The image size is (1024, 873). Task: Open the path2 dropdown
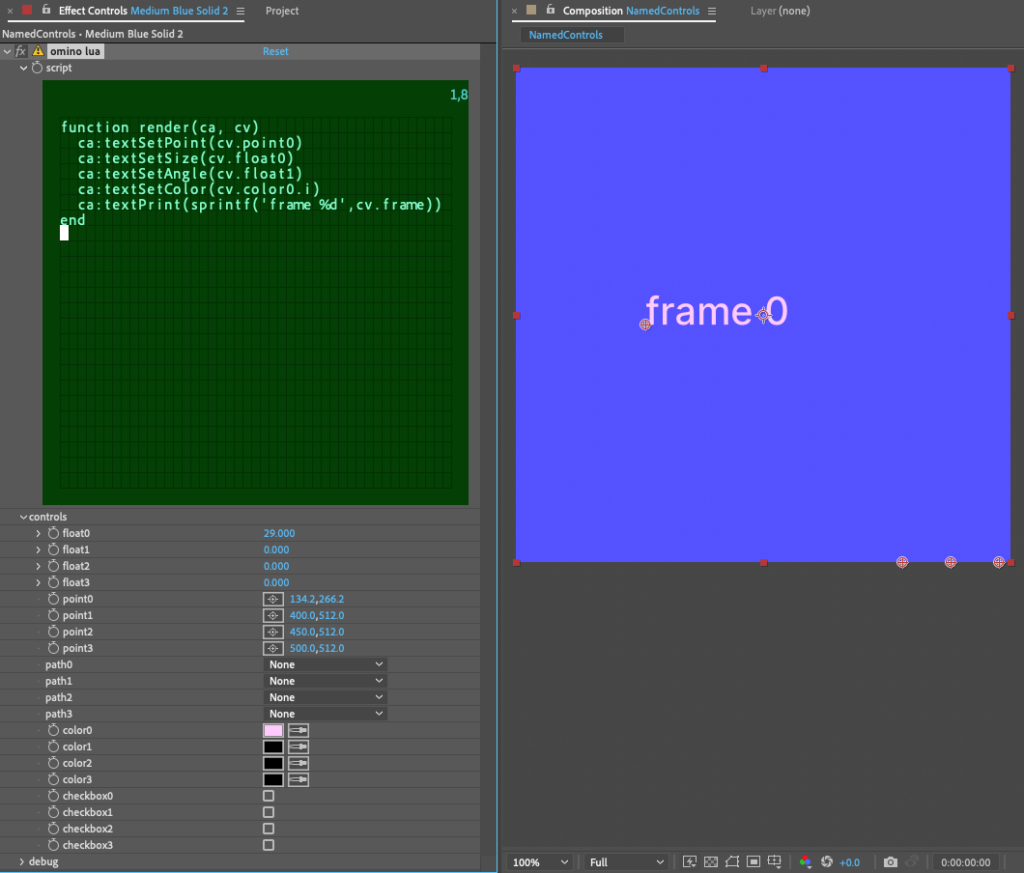tap(325, 697)
